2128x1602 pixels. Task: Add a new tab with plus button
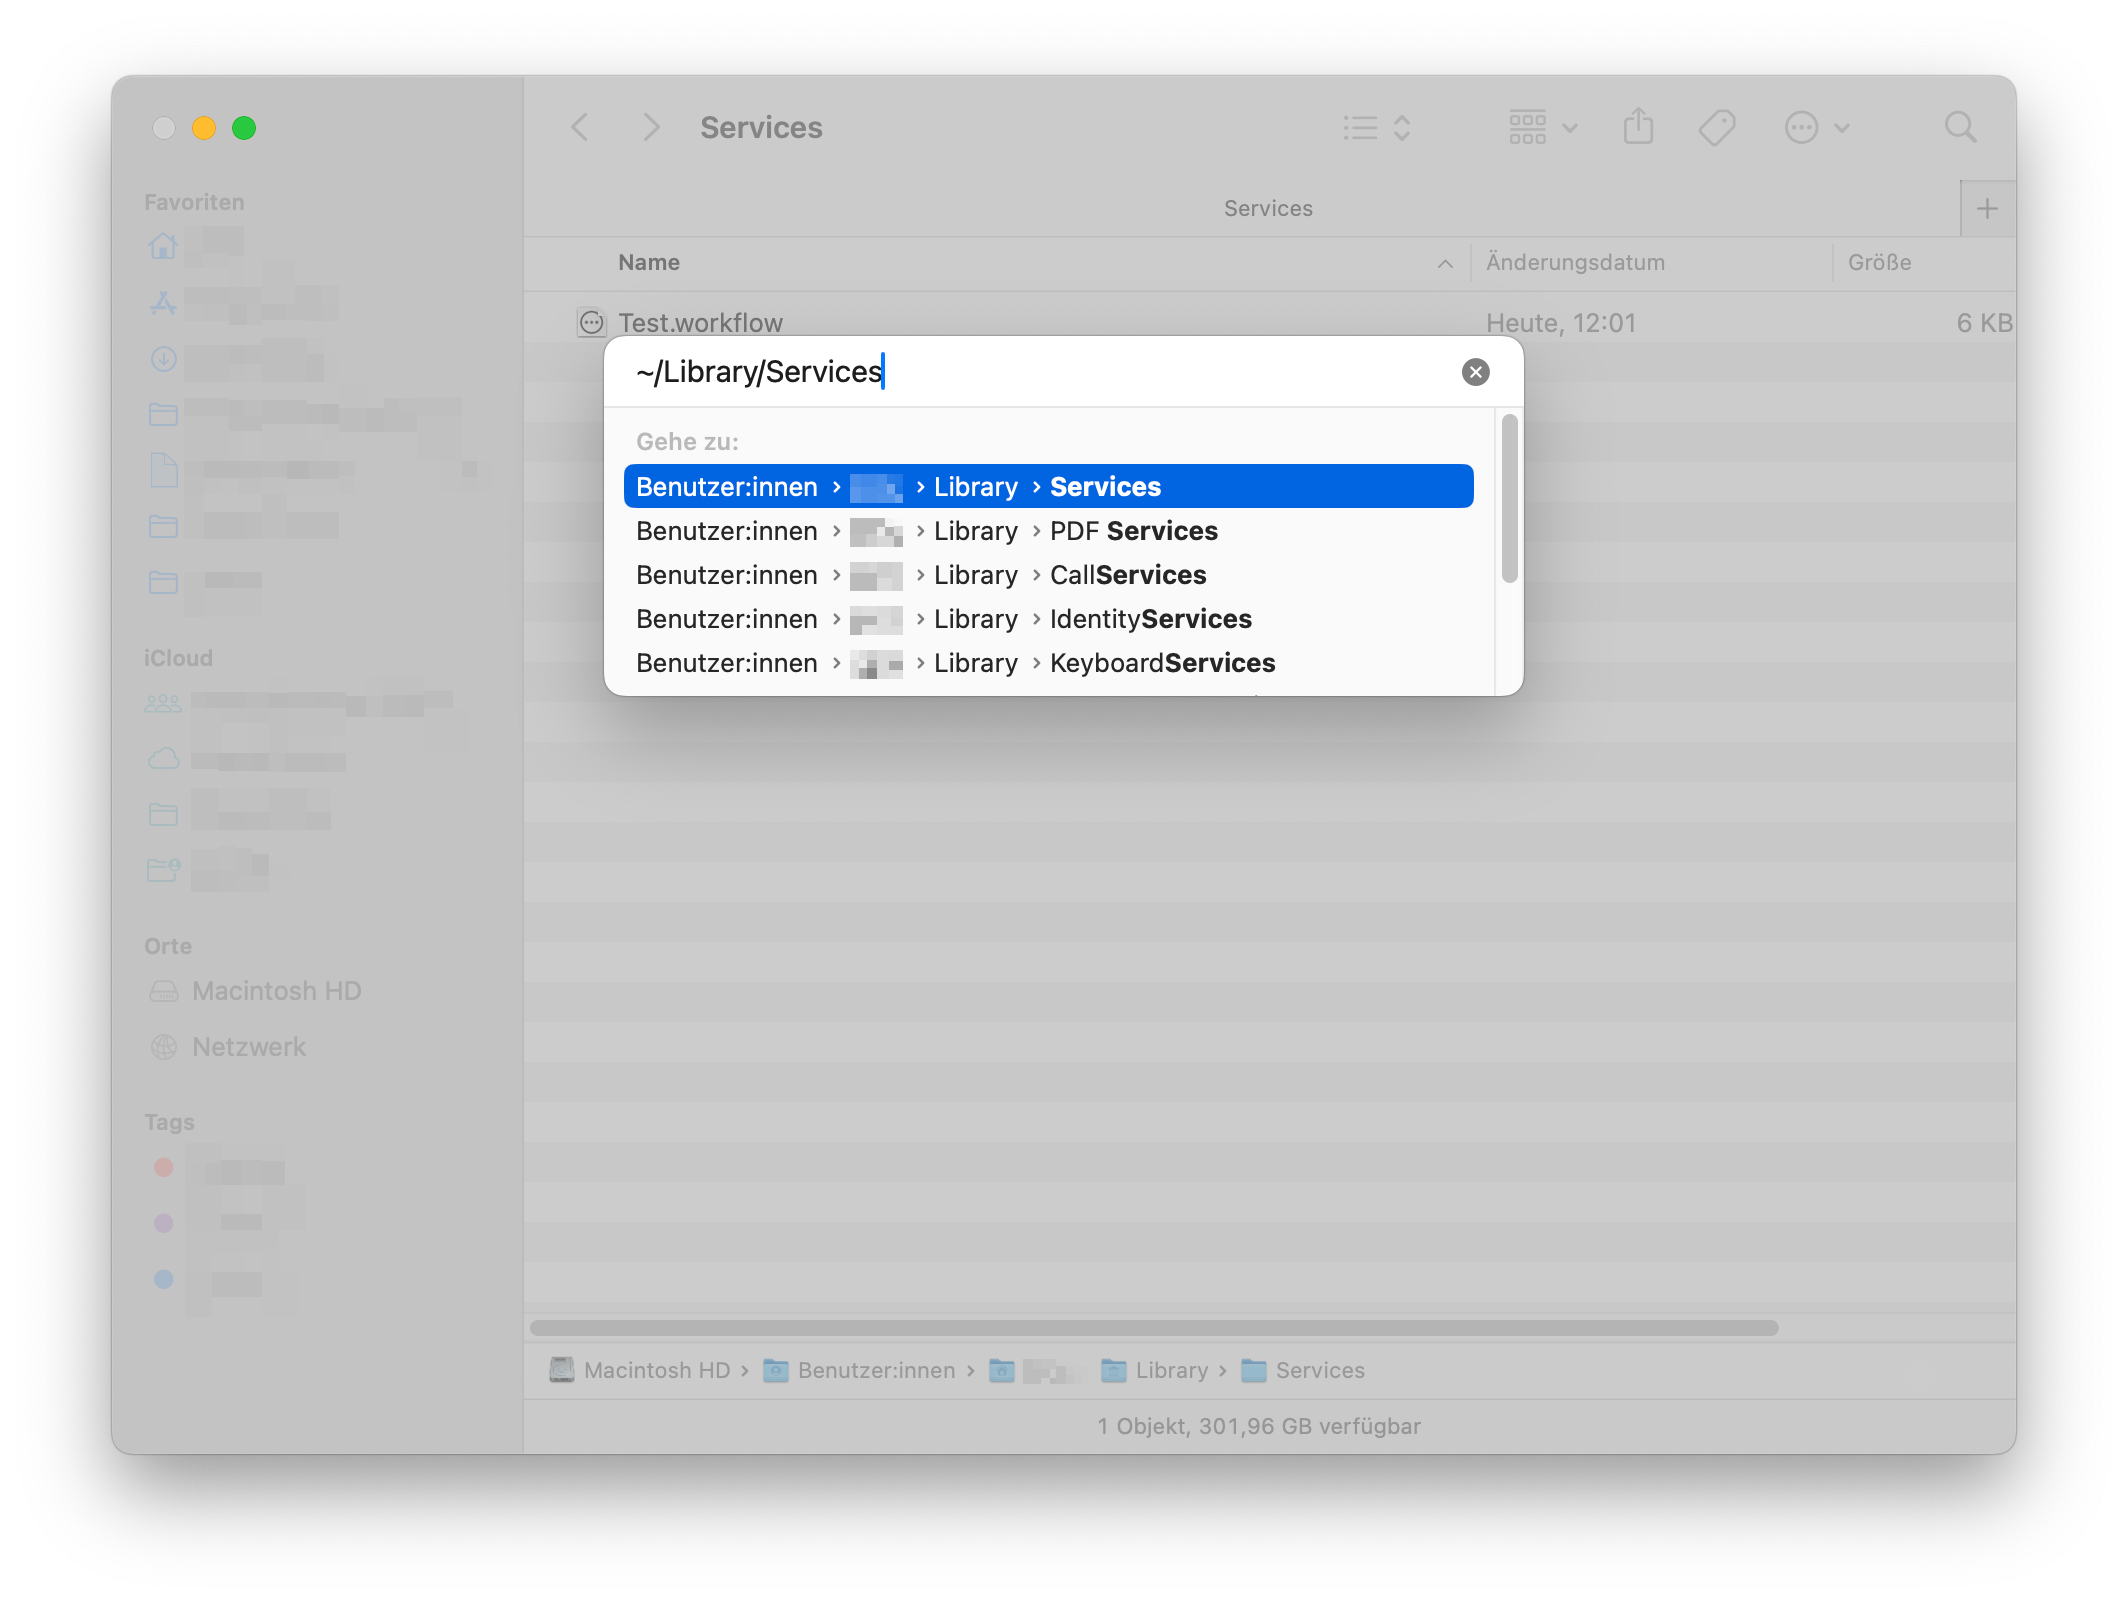pos(1987,209)
